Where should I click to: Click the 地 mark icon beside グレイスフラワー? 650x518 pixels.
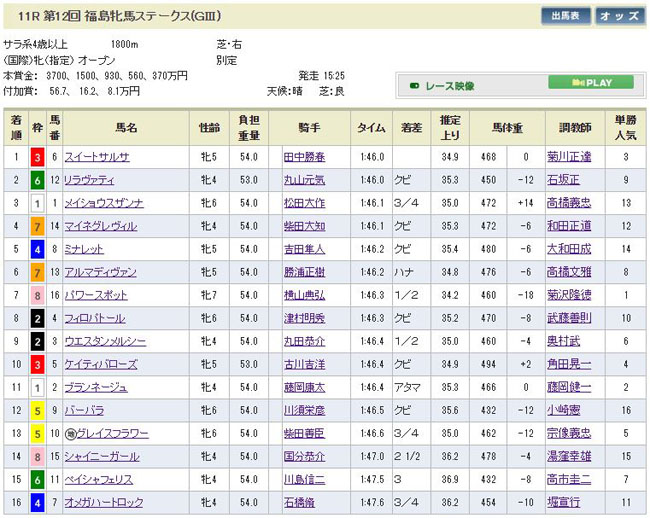pos(70,433)
